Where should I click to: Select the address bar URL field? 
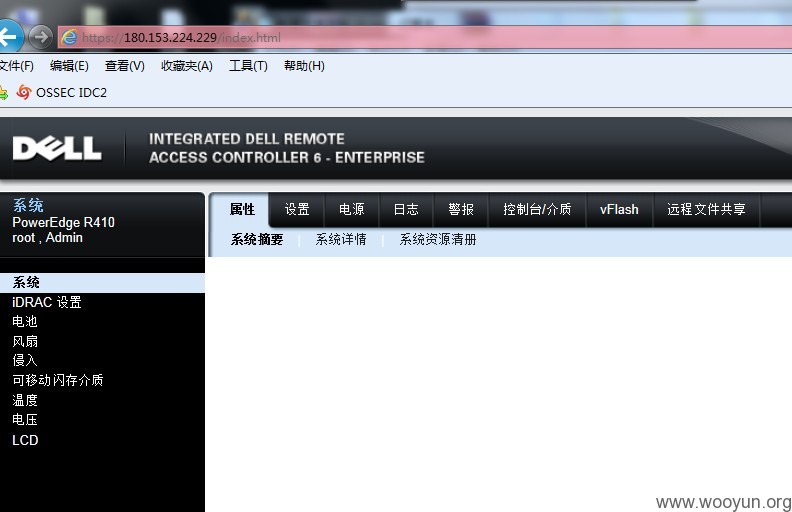pyautogui.click(x=424, y=37)
